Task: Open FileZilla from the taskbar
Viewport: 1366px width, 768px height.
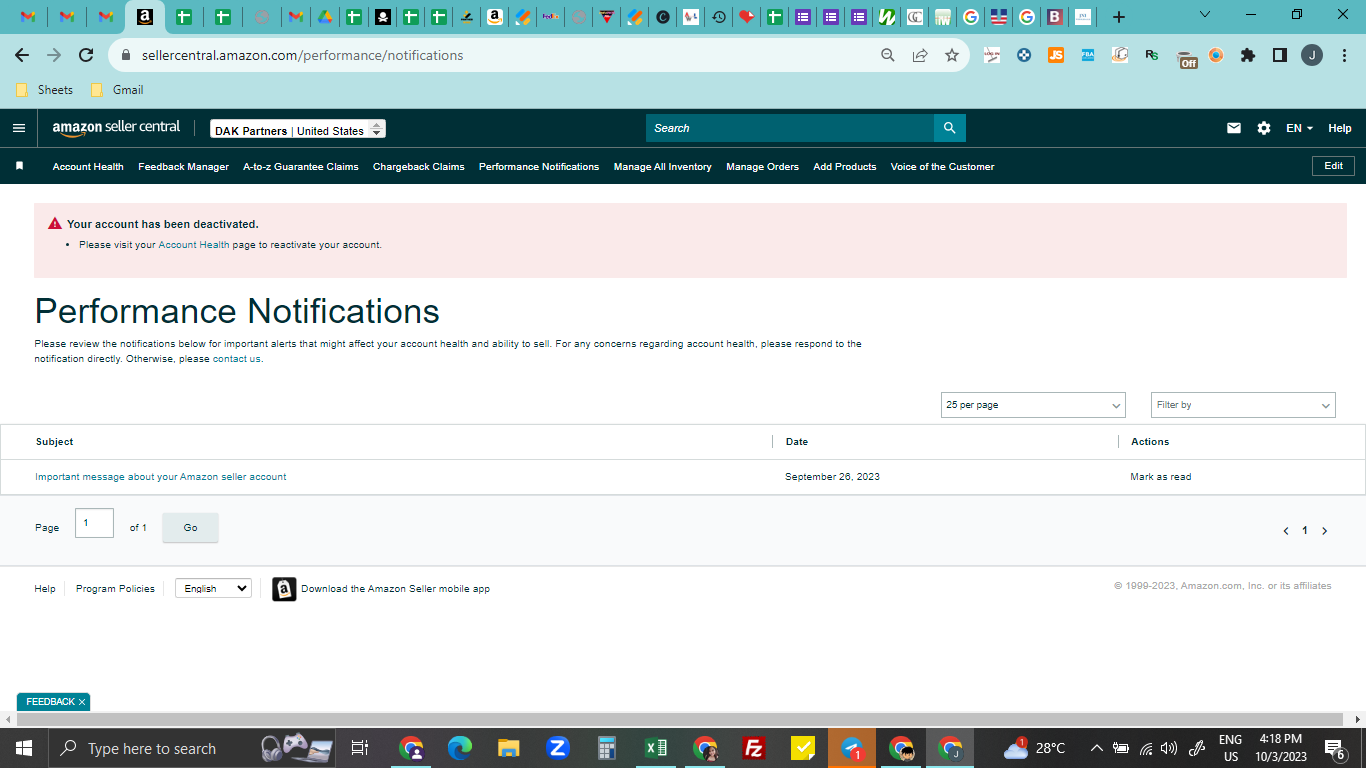Action: [x=754, y=748]
